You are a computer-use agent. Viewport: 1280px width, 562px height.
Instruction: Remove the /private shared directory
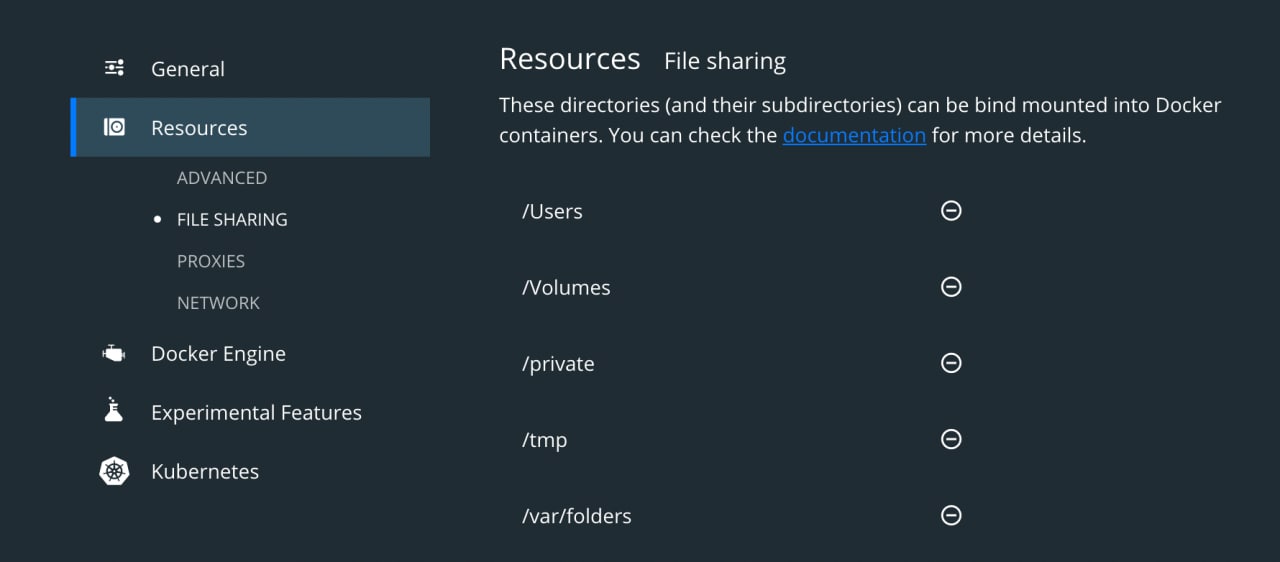tap(951, 362)
